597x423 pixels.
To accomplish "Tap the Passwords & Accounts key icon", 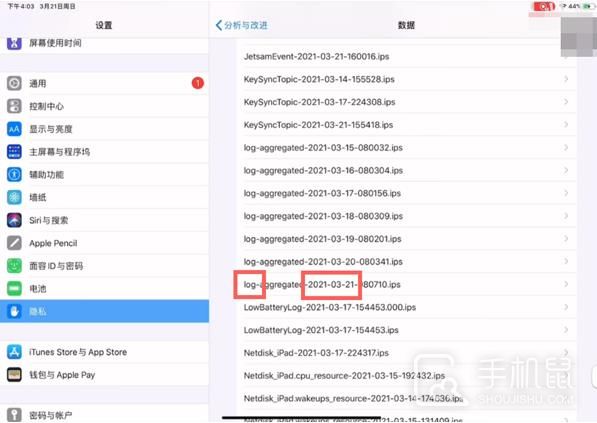I will click(14, 415).
